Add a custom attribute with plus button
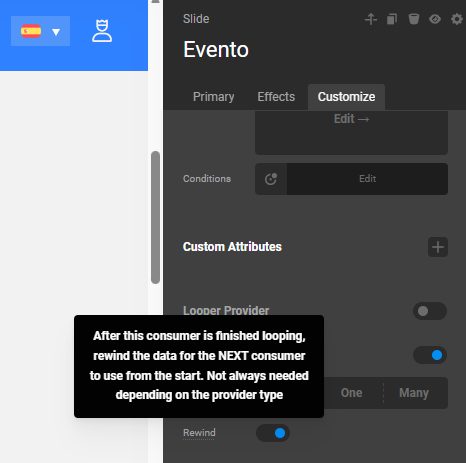Viewport: 466px width, 463px height. [438, 247]
